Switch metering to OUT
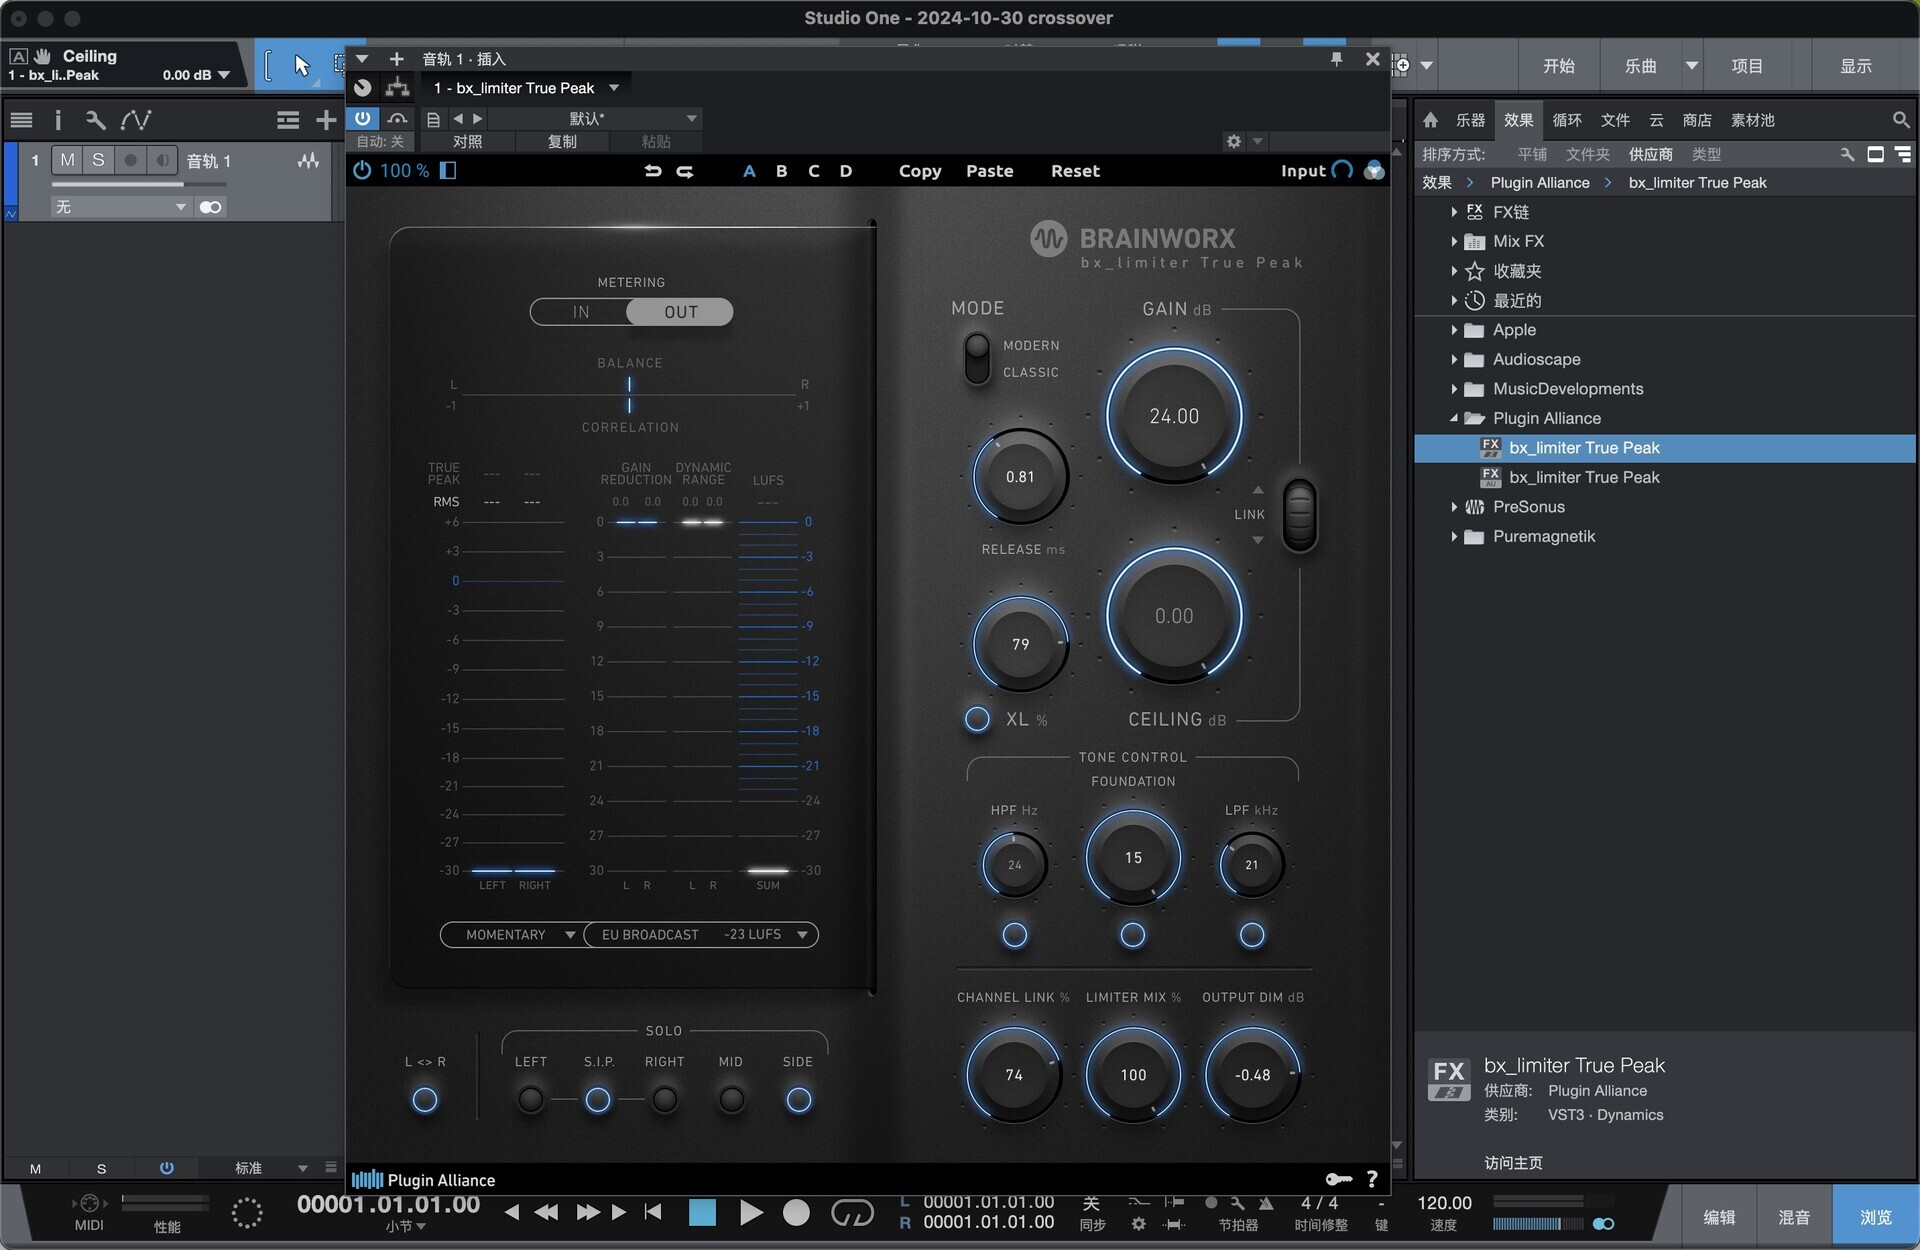The height and width of the screenshot is (1250, 1920). pos(681,312)
